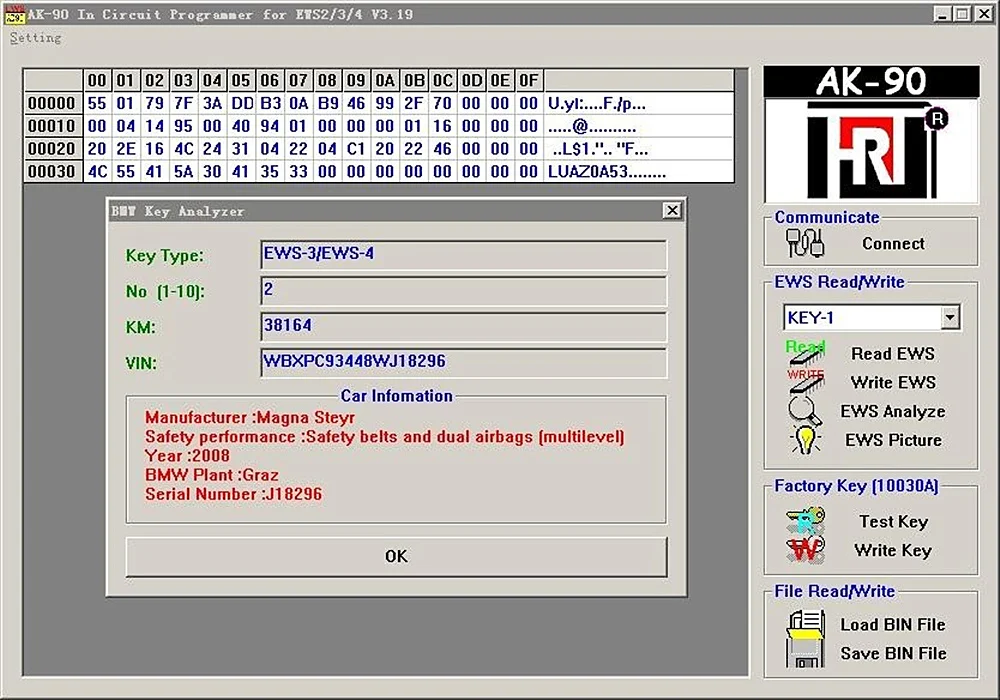The width and height of the screenshot is (1000, 700).
Task: Open the Setting menu
Action: click(x=36, y=38)
